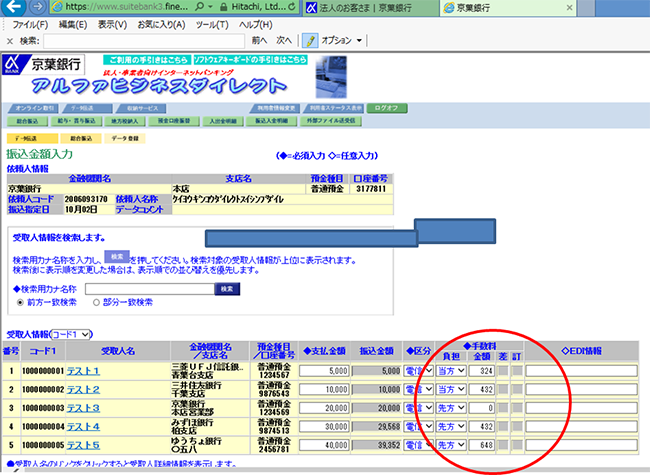The width and height of the screenshot is (650, 475).
Task: Select the 部分一致検索 radio button
Action: [96, 303]
